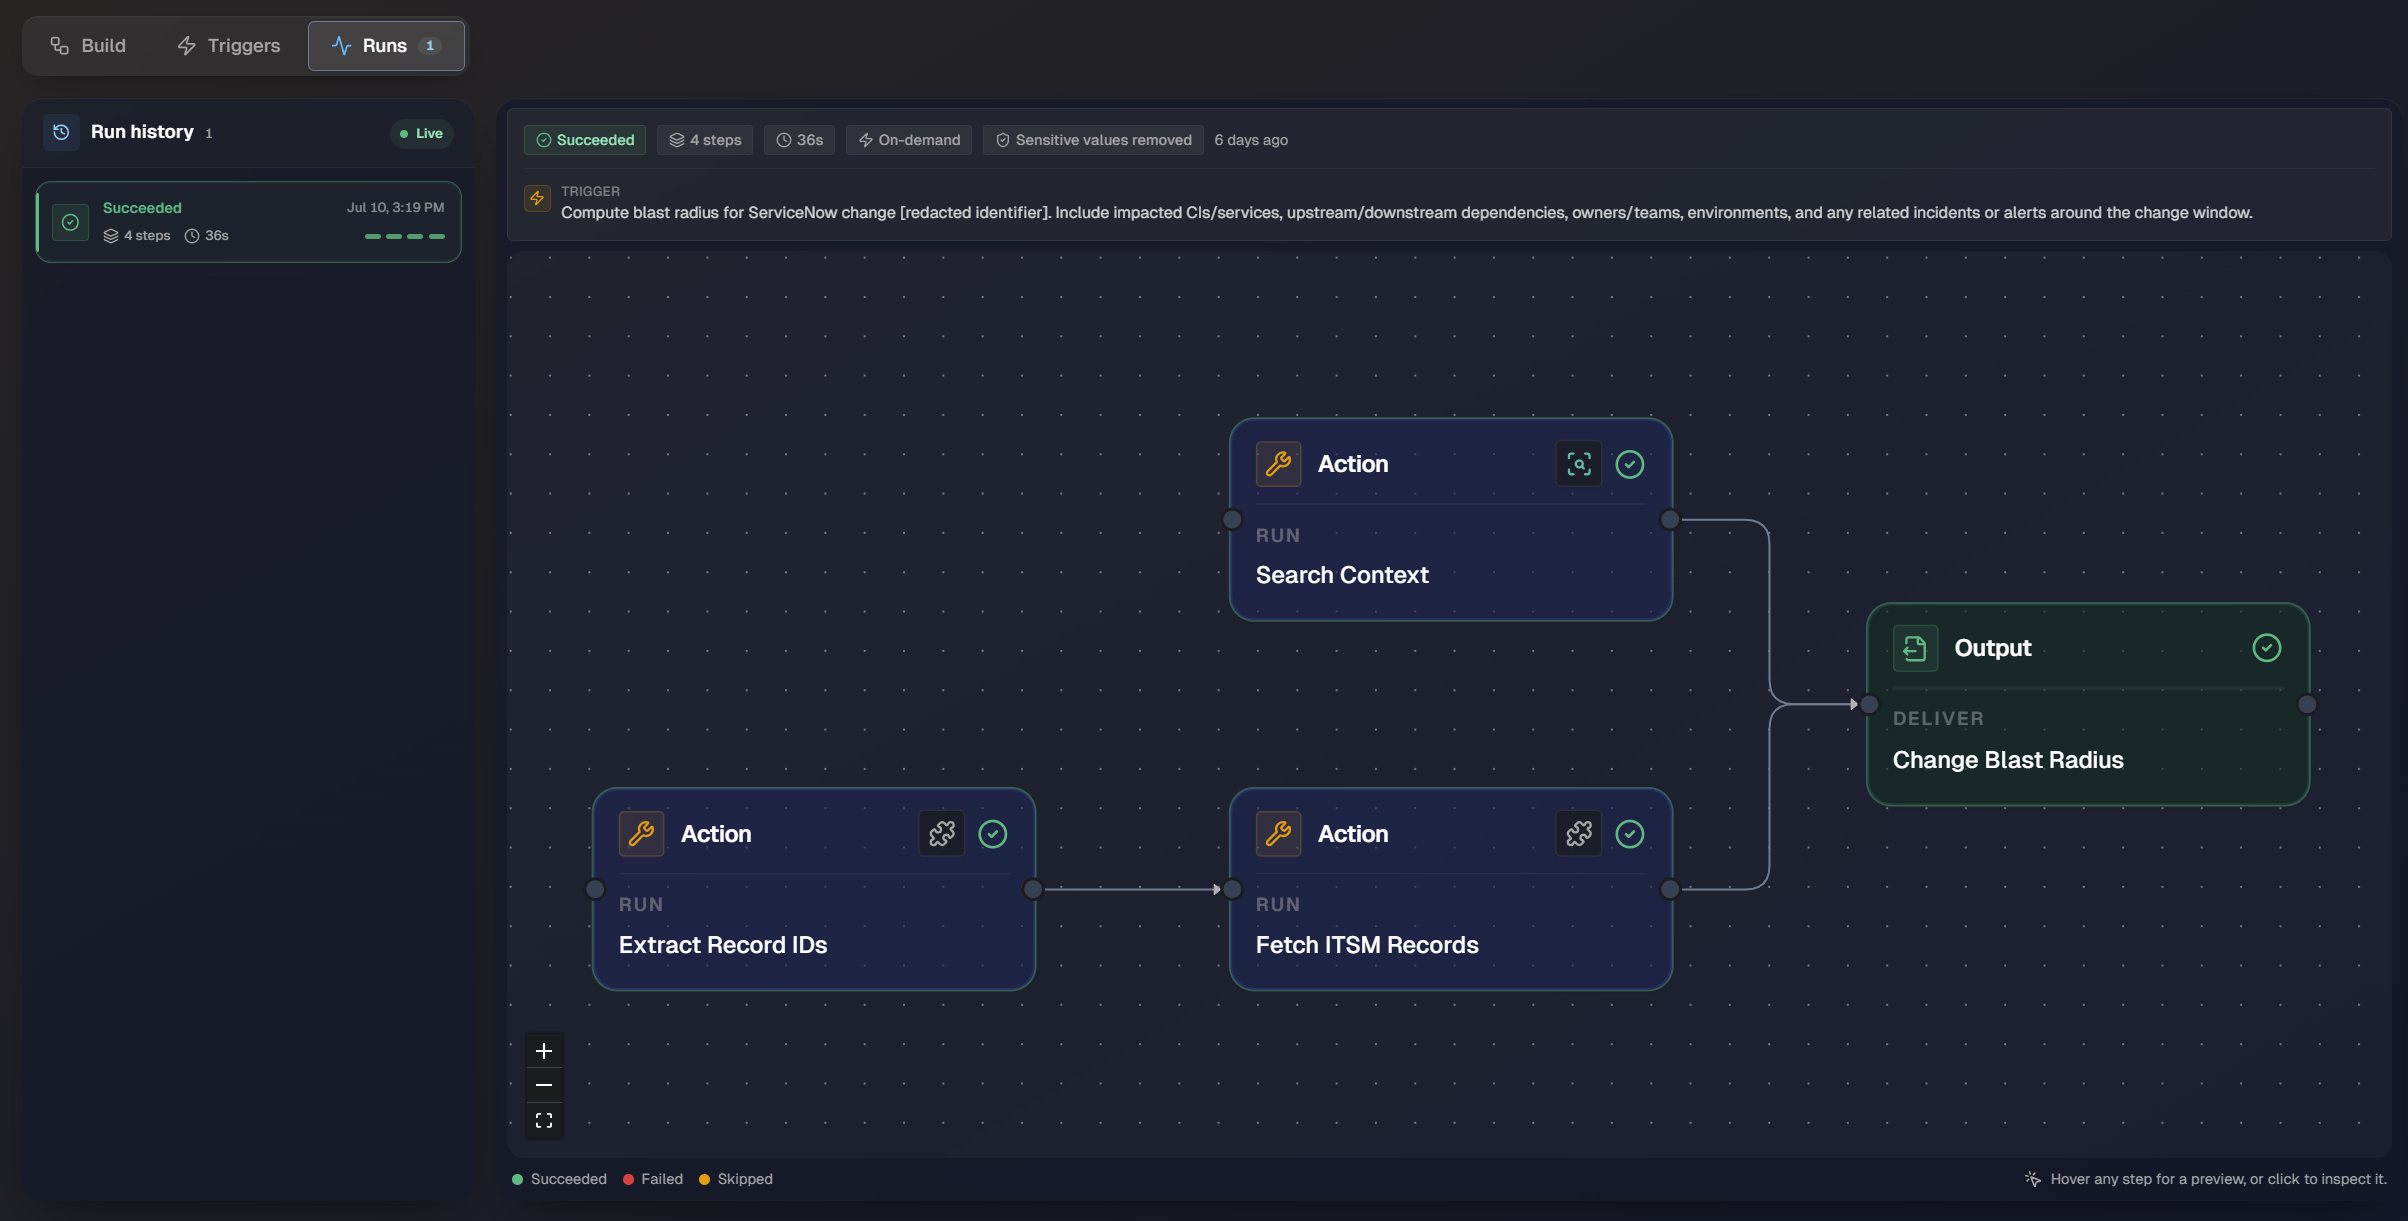Click the Run history clock icon
Image resolution: width=2408 pixels, height=1221 pixels.
pyautogui.click(x=61, y=132)
